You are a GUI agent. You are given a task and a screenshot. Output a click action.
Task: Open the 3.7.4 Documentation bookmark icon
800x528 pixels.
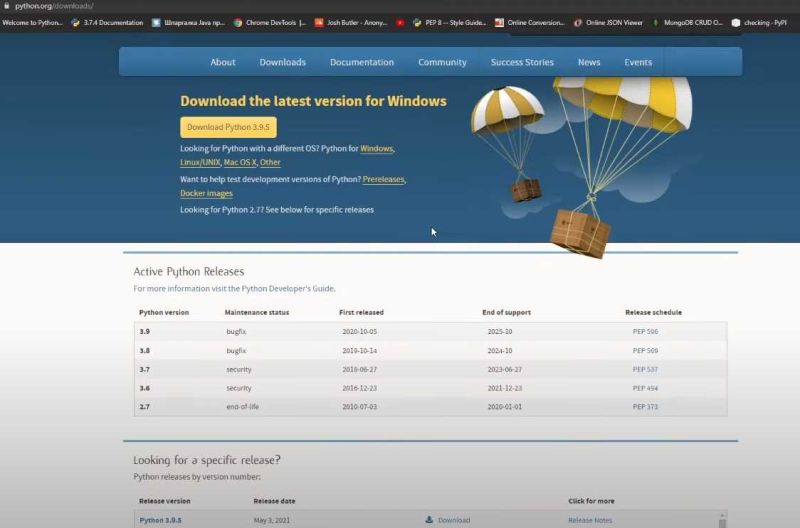tap(76, 23)
